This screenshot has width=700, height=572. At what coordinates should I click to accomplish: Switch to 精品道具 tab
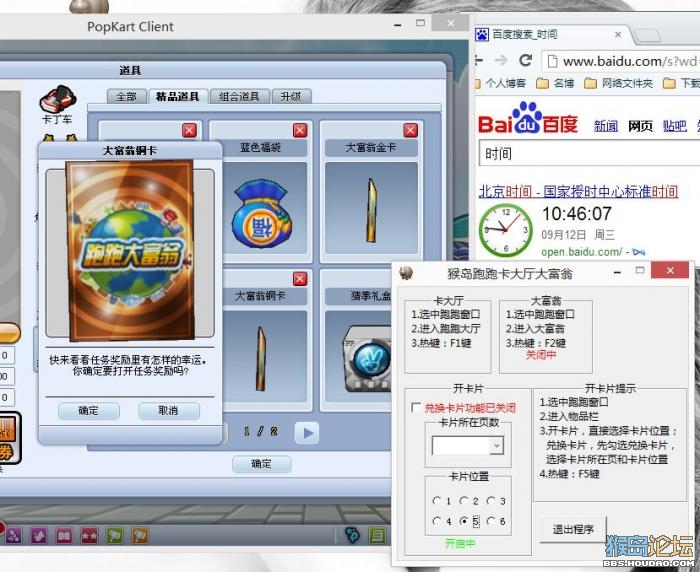pos(178,96)
